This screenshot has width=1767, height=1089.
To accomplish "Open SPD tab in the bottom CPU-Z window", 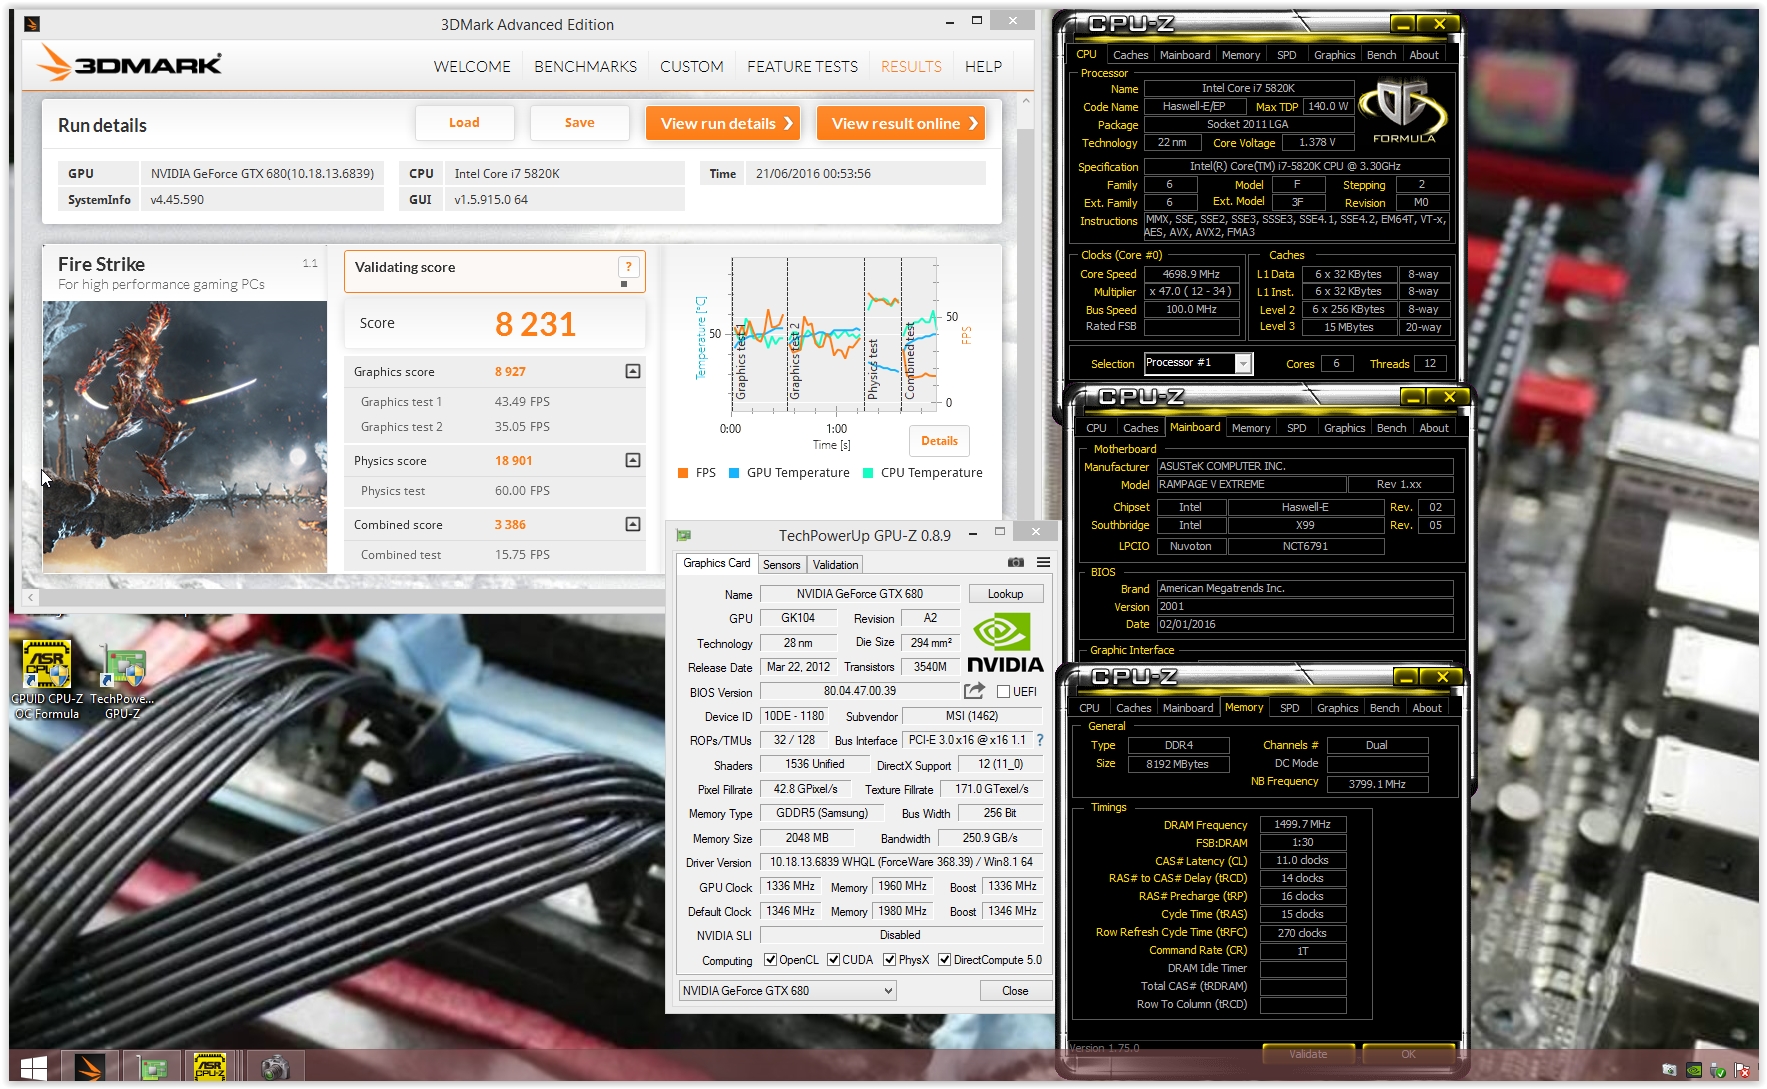I will [x=1290, y=708].
